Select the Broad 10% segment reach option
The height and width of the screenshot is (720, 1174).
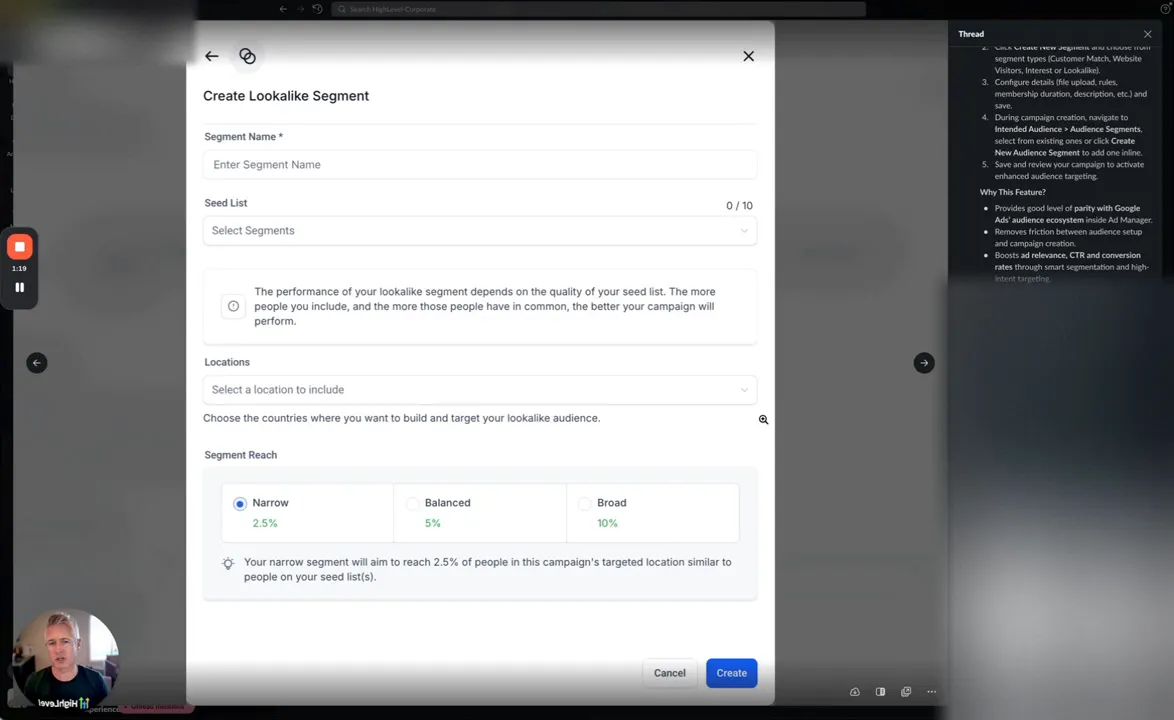tap(584, 503)
